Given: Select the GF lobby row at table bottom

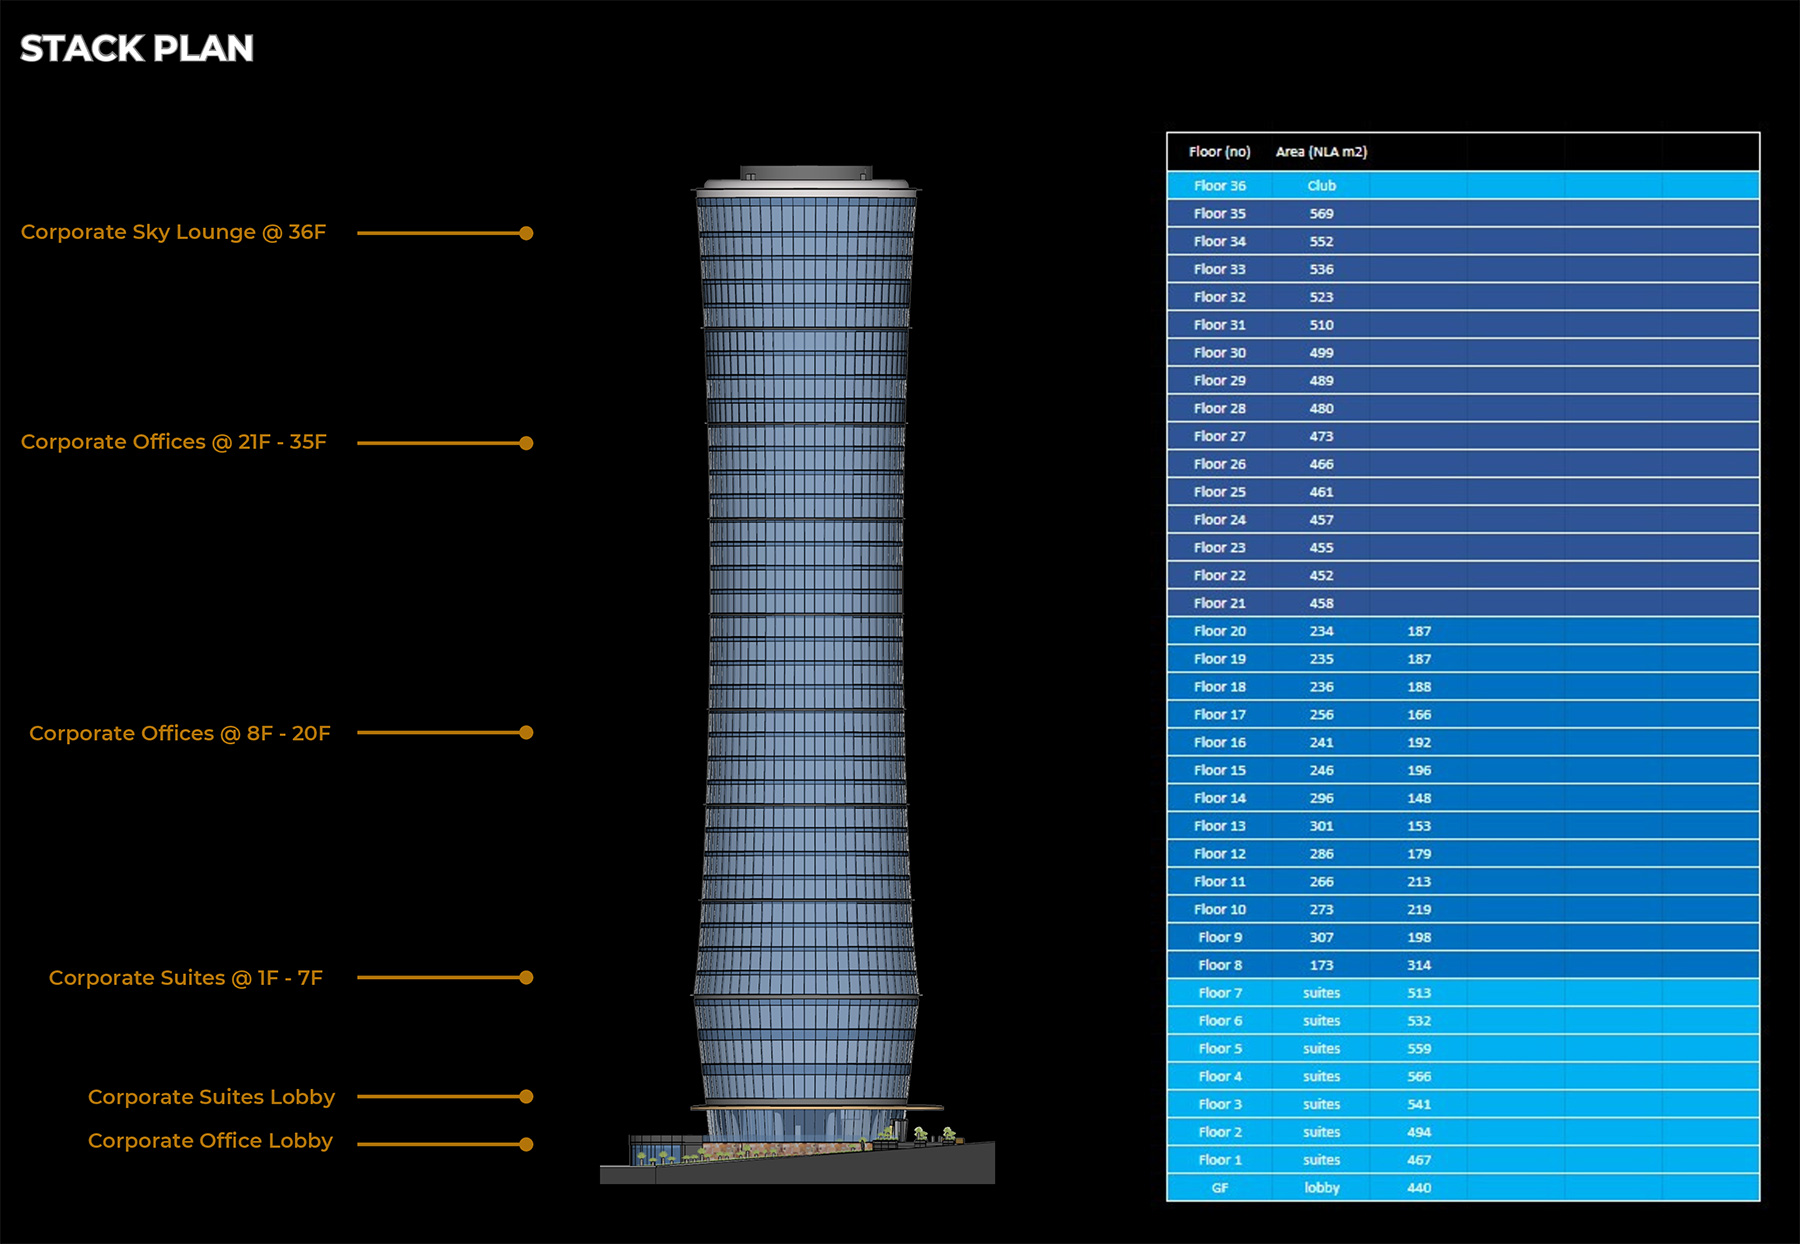Looking at the screenshot, I should [x=1320, y=1188].
